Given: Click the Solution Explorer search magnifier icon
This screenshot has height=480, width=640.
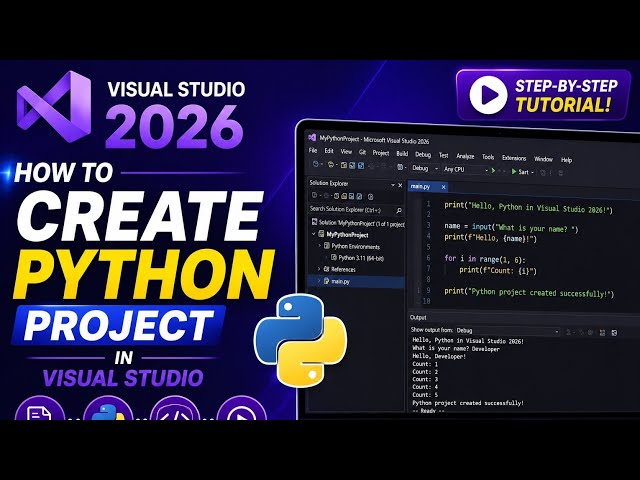Looking at the screenshot, I should click(x=399, y=211).
